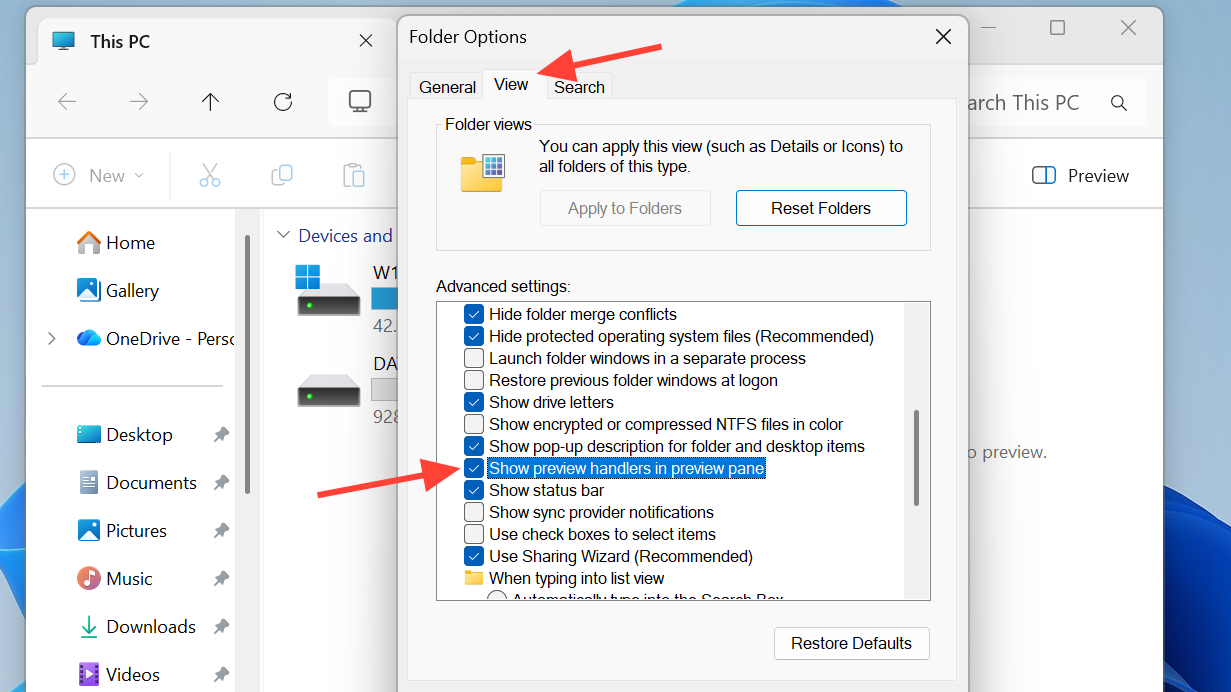
Task: Click the Copy icon in toolbar
Action: [x=282, y=175]
